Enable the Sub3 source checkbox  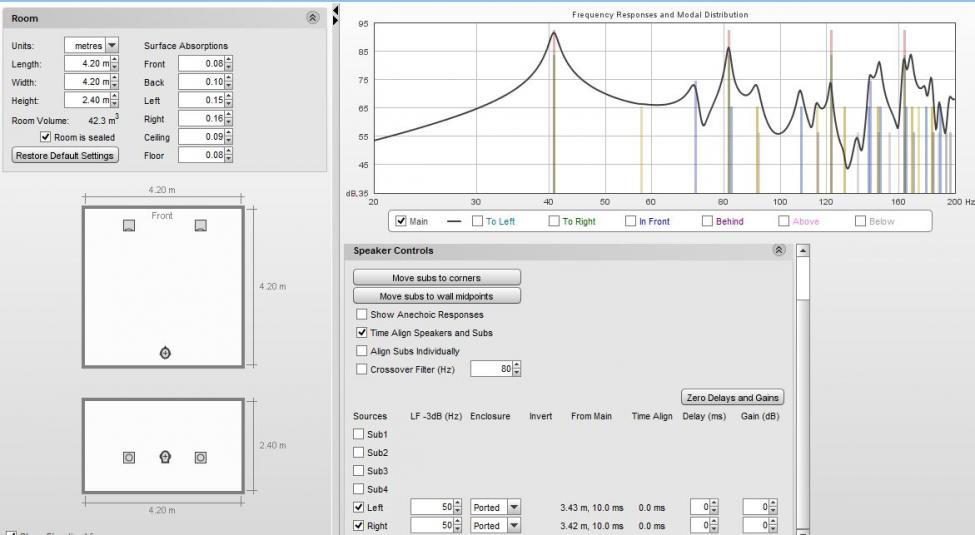pyautogui.click(x=358, y=470)
